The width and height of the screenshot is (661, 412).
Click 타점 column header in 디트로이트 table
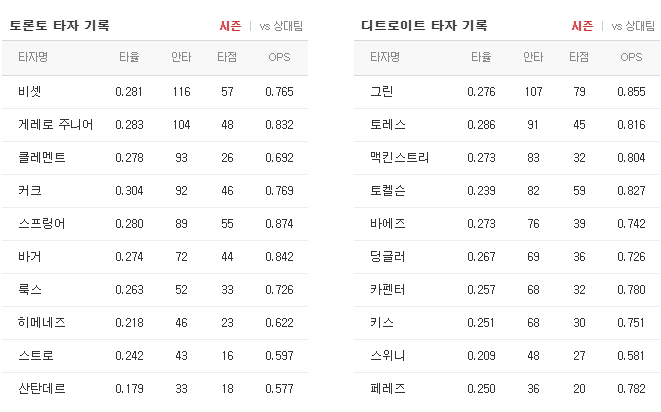tap(579, 57)
